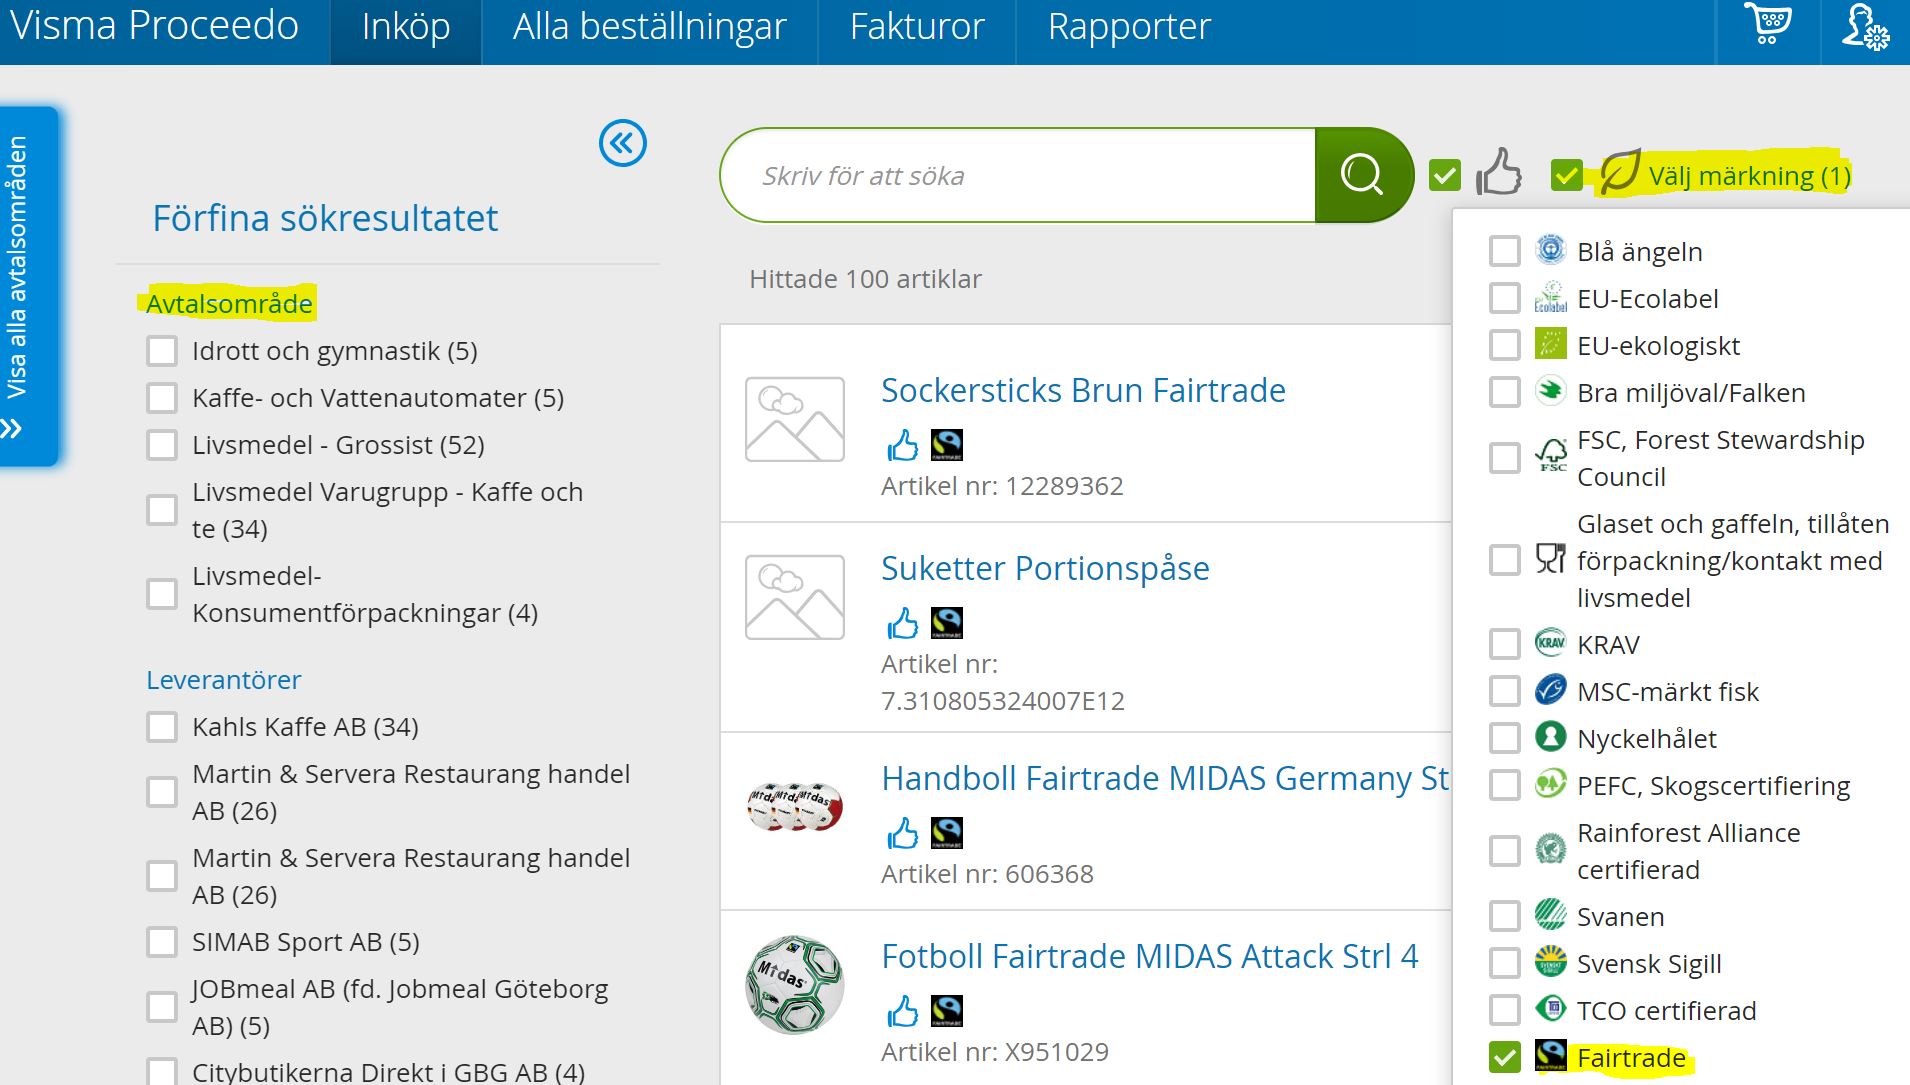Image resolution: width=1910 pixels, height=1085 pixels.
Task: Check the Livsmedel - Grossist (52) checkbox
Action: coord(162,445)
